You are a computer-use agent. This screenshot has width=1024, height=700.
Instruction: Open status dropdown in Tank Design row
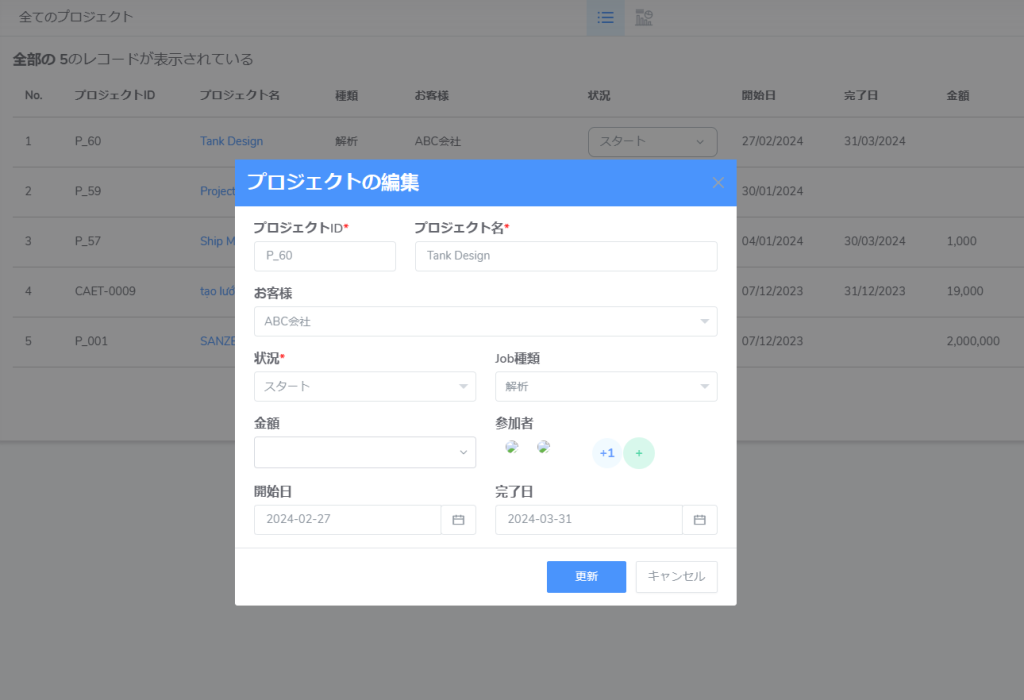pos(652,142)
